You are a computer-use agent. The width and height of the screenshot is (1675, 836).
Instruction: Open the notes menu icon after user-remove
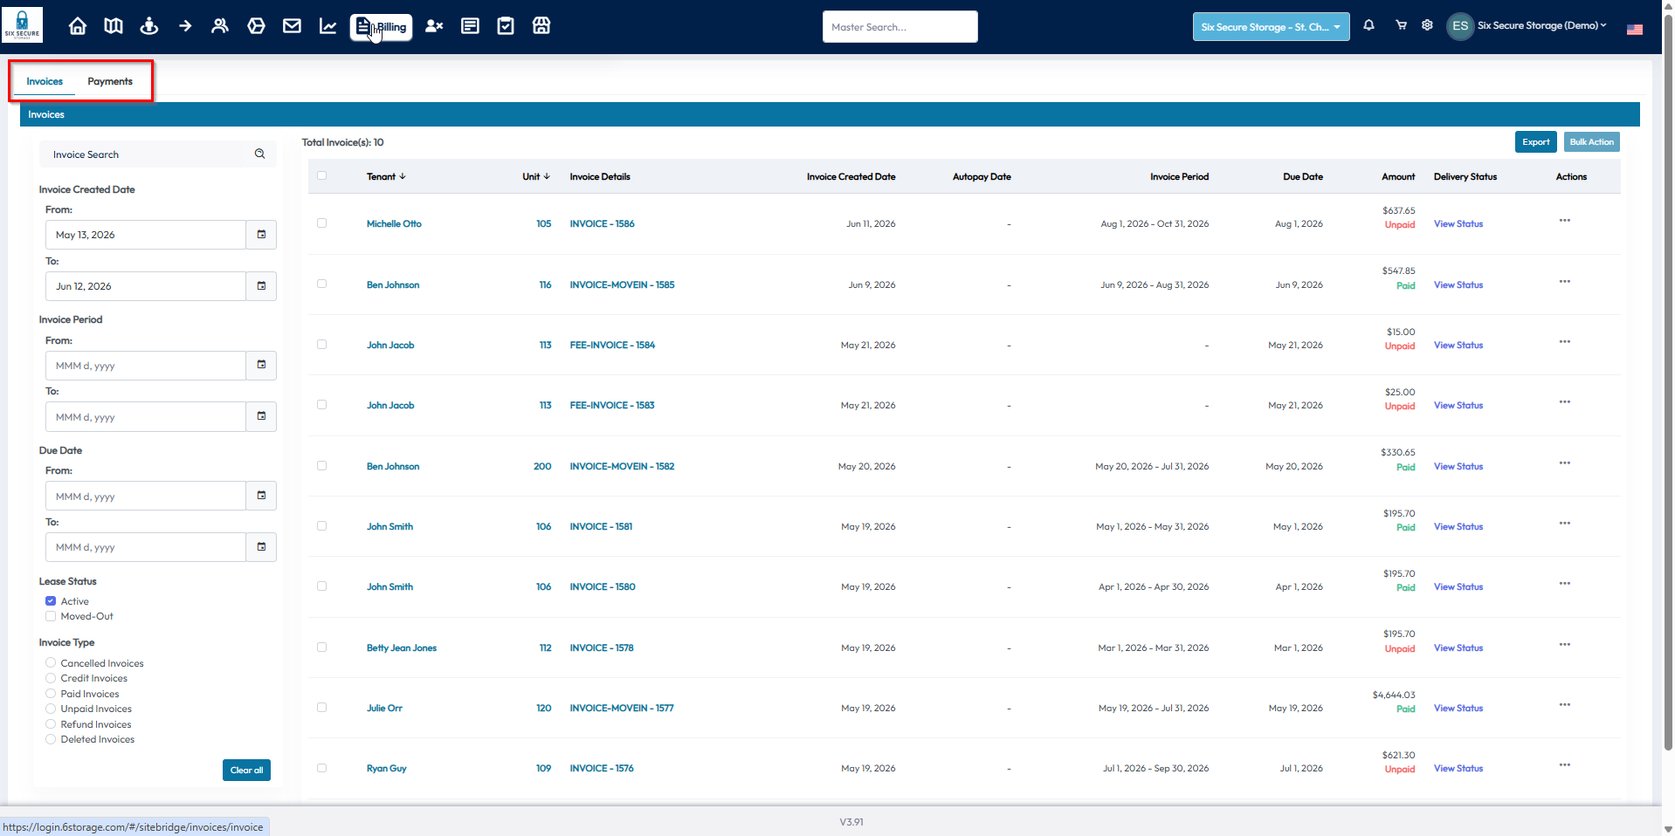[x=470, y=26]
